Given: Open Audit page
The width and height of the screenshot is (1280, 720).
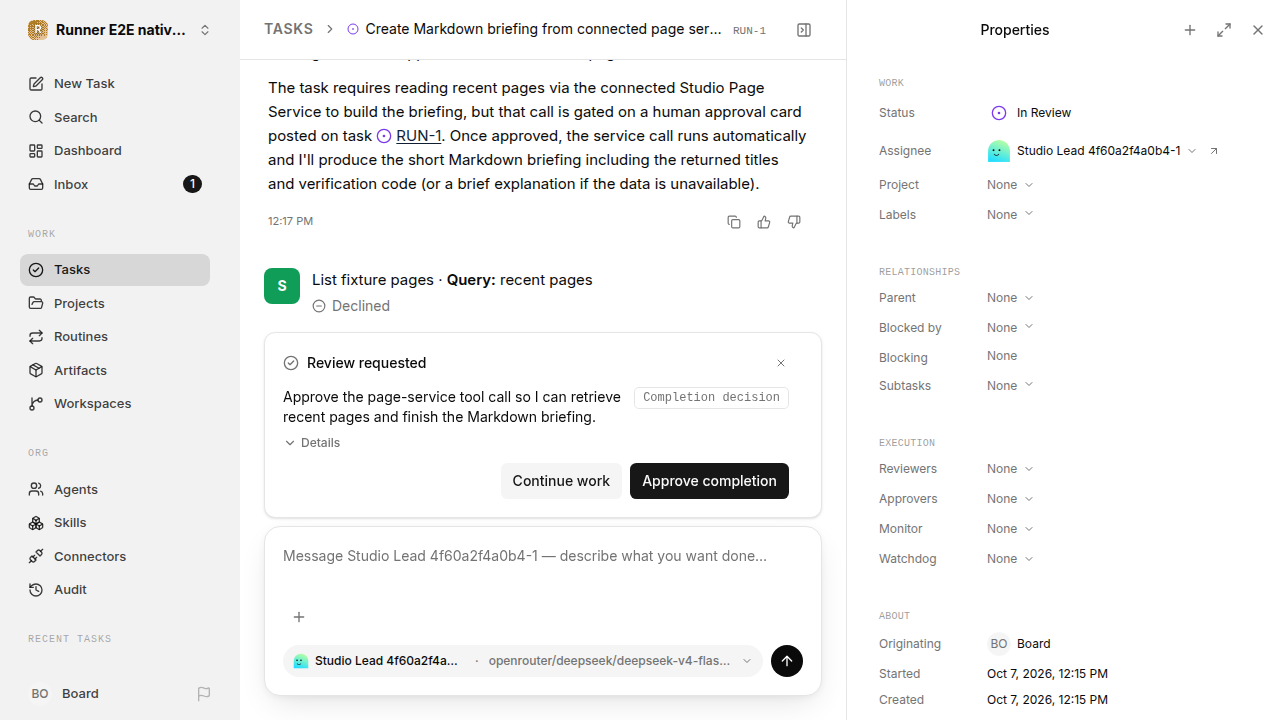Looking at the screenshot, I should coord(115,590).
